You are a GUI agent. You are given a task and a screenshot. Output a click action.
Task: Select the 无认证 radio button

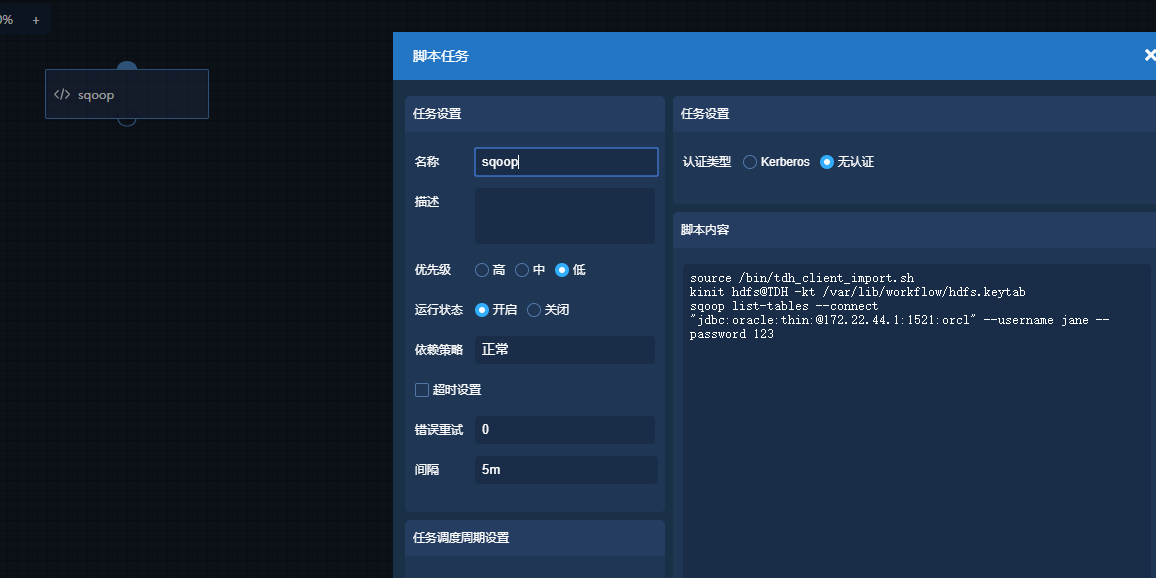(827, 162)
